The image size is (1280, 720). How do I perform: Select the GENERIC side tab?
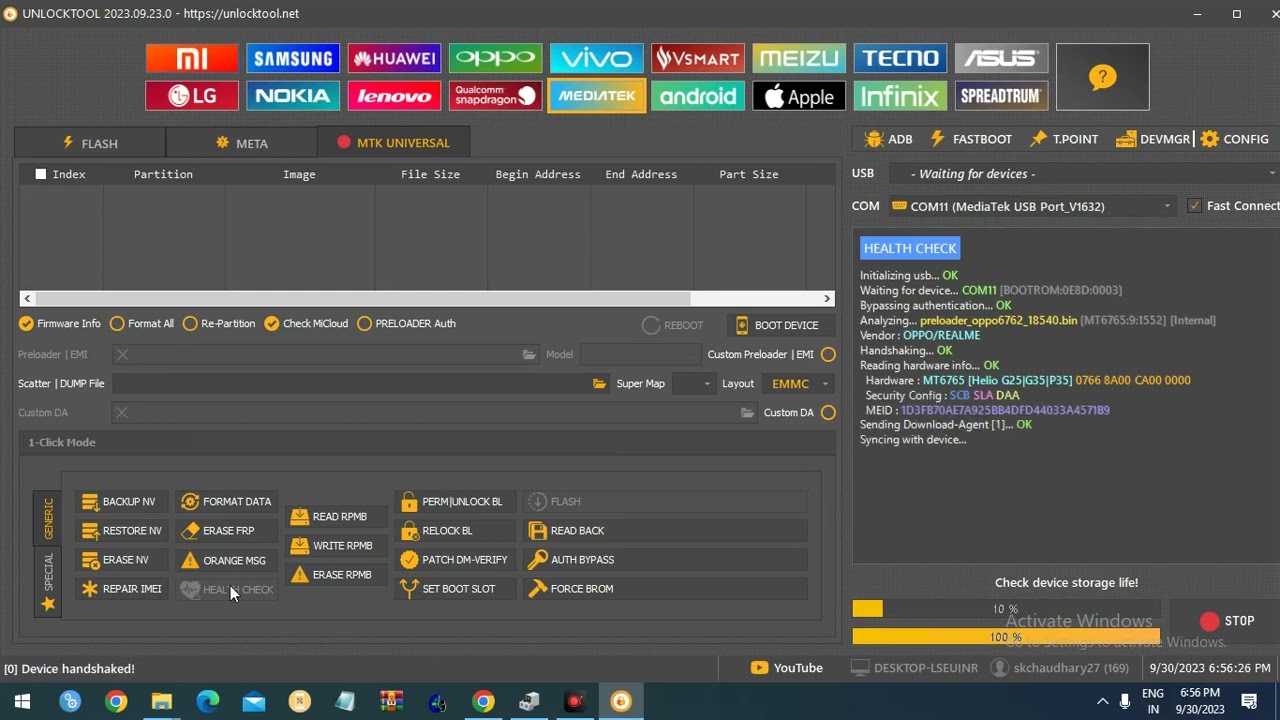[48, 518]
